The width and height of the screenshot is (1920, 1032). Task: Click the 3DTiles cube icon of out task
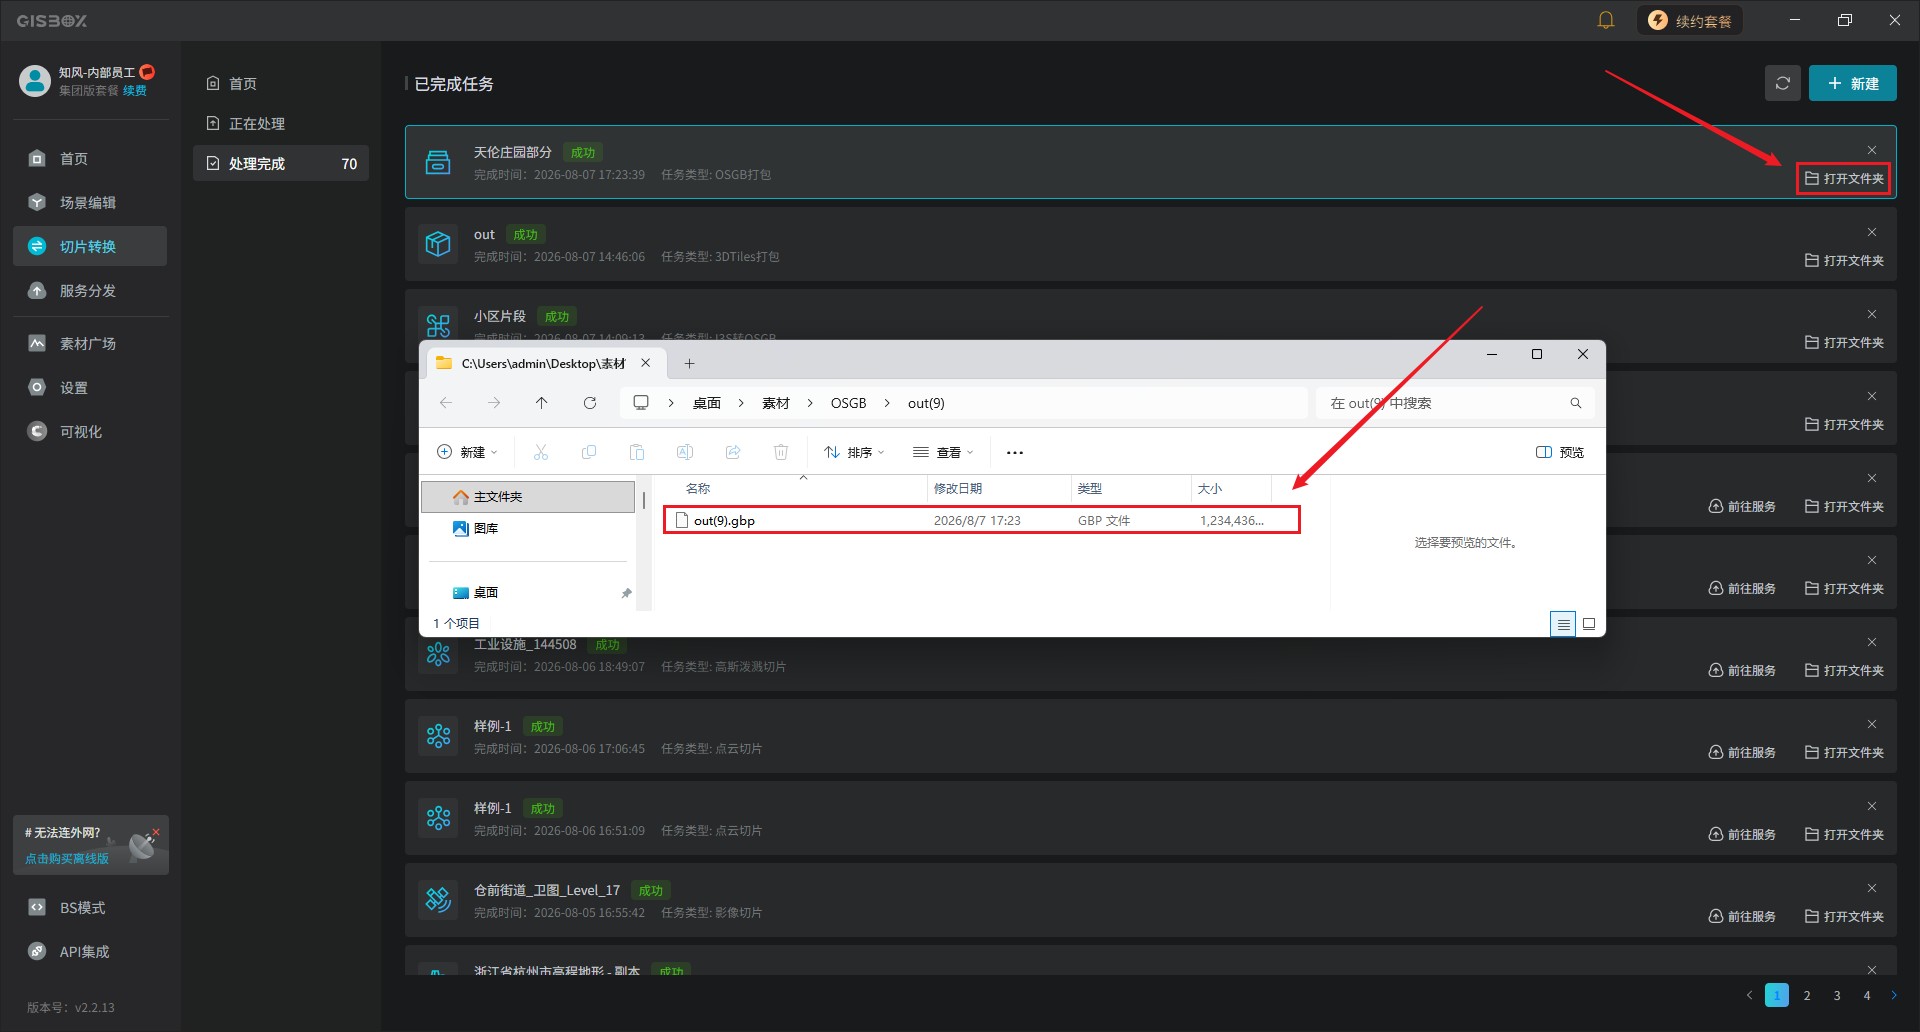tap(438, 244)
